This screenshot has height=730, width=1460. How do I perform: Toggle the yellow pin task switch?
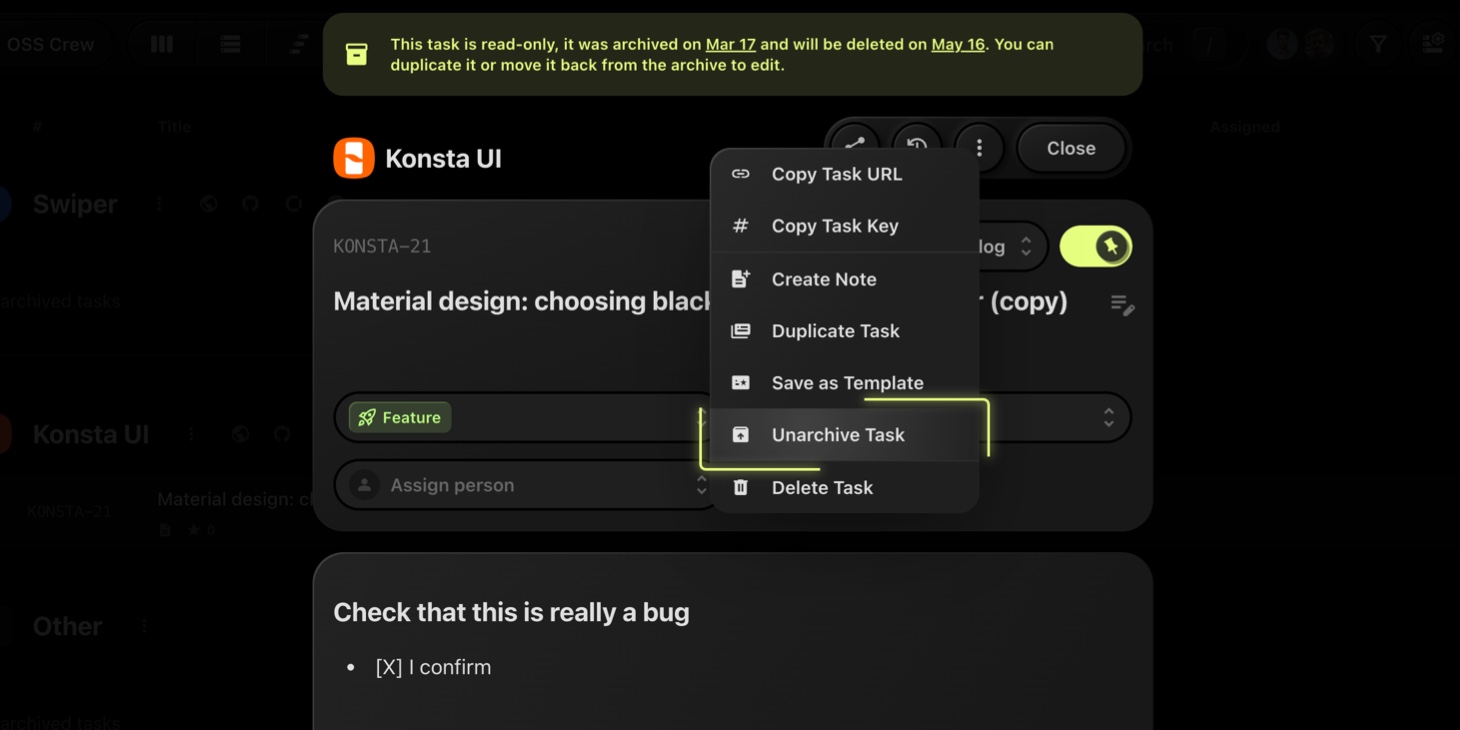click(1095, 246)
